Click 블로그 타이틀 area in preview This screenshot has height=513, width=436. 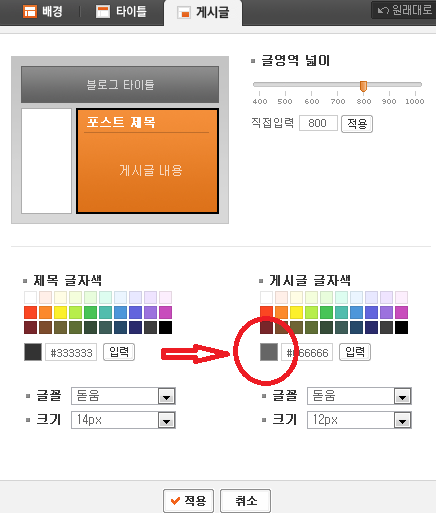coord(120,84)
